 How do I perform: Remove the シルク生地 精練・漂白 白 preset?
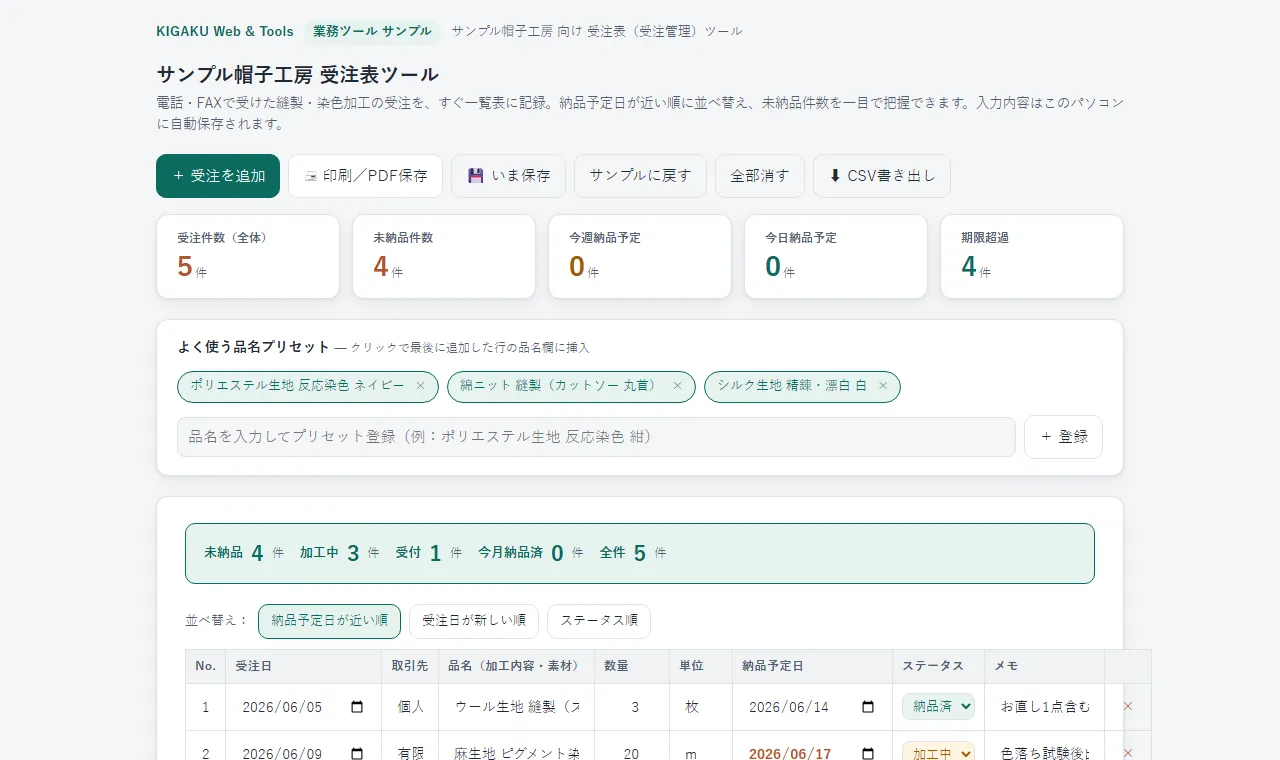click(882, 386)
